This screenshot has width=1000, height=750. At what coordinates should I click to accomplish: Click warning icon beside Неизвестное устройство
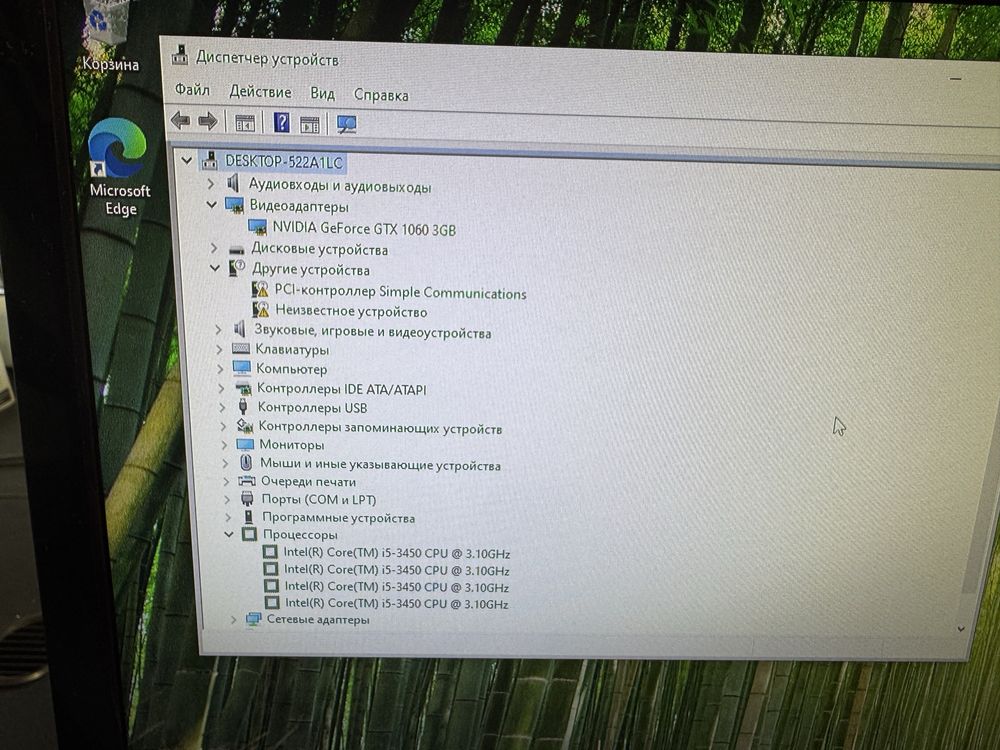coord(260,310)
